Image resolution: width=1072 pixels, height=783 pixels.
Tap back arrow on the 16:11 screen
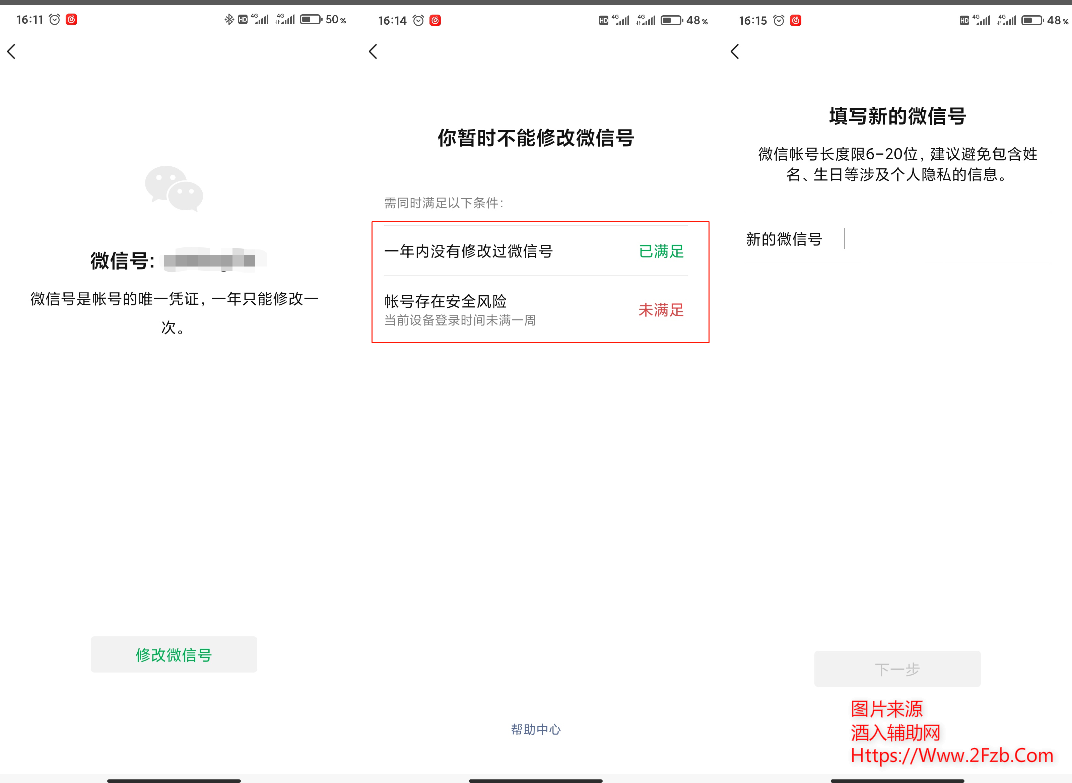tap(11, 51)
